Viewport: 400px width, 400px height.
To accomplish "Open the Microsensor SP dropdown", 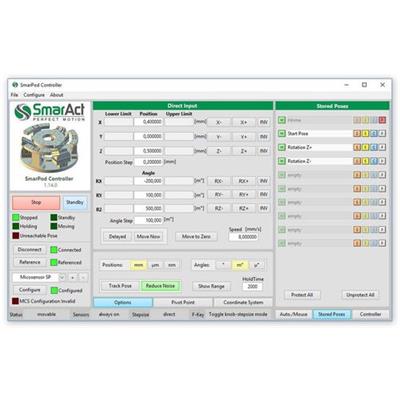I will 62,277.
